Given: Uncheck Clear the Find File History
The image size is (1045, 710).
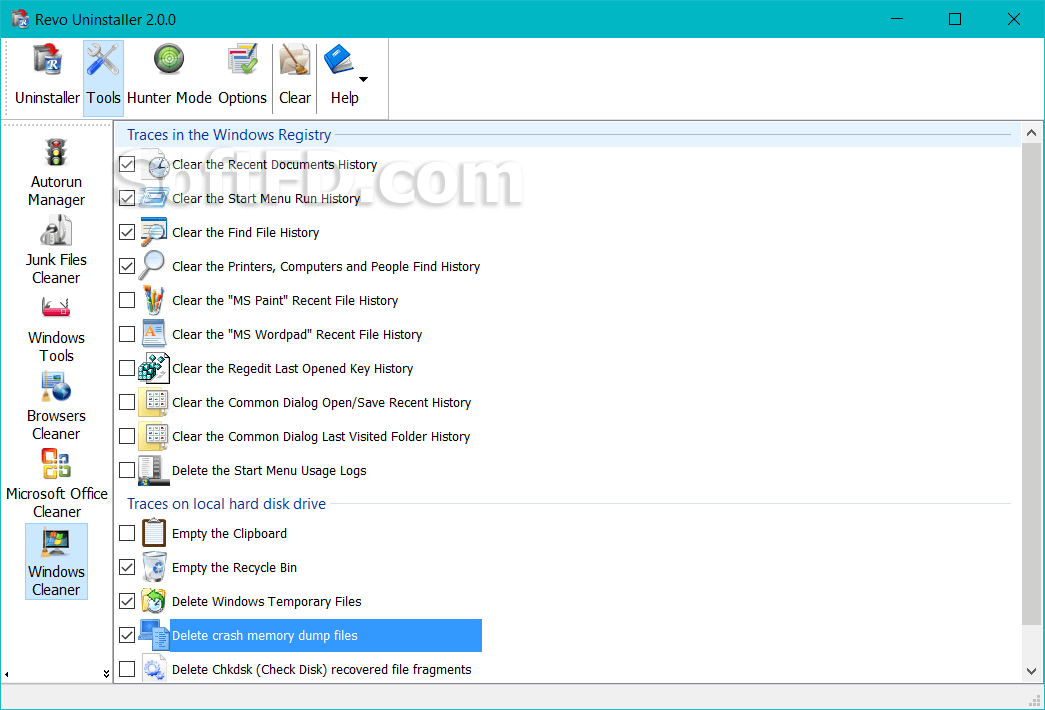Looking at the screenshot, I should point(127,232).
